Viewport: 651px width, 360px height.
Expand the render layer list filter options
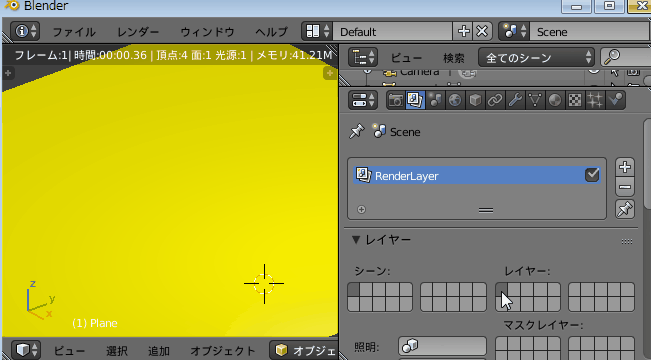[361, 209]
